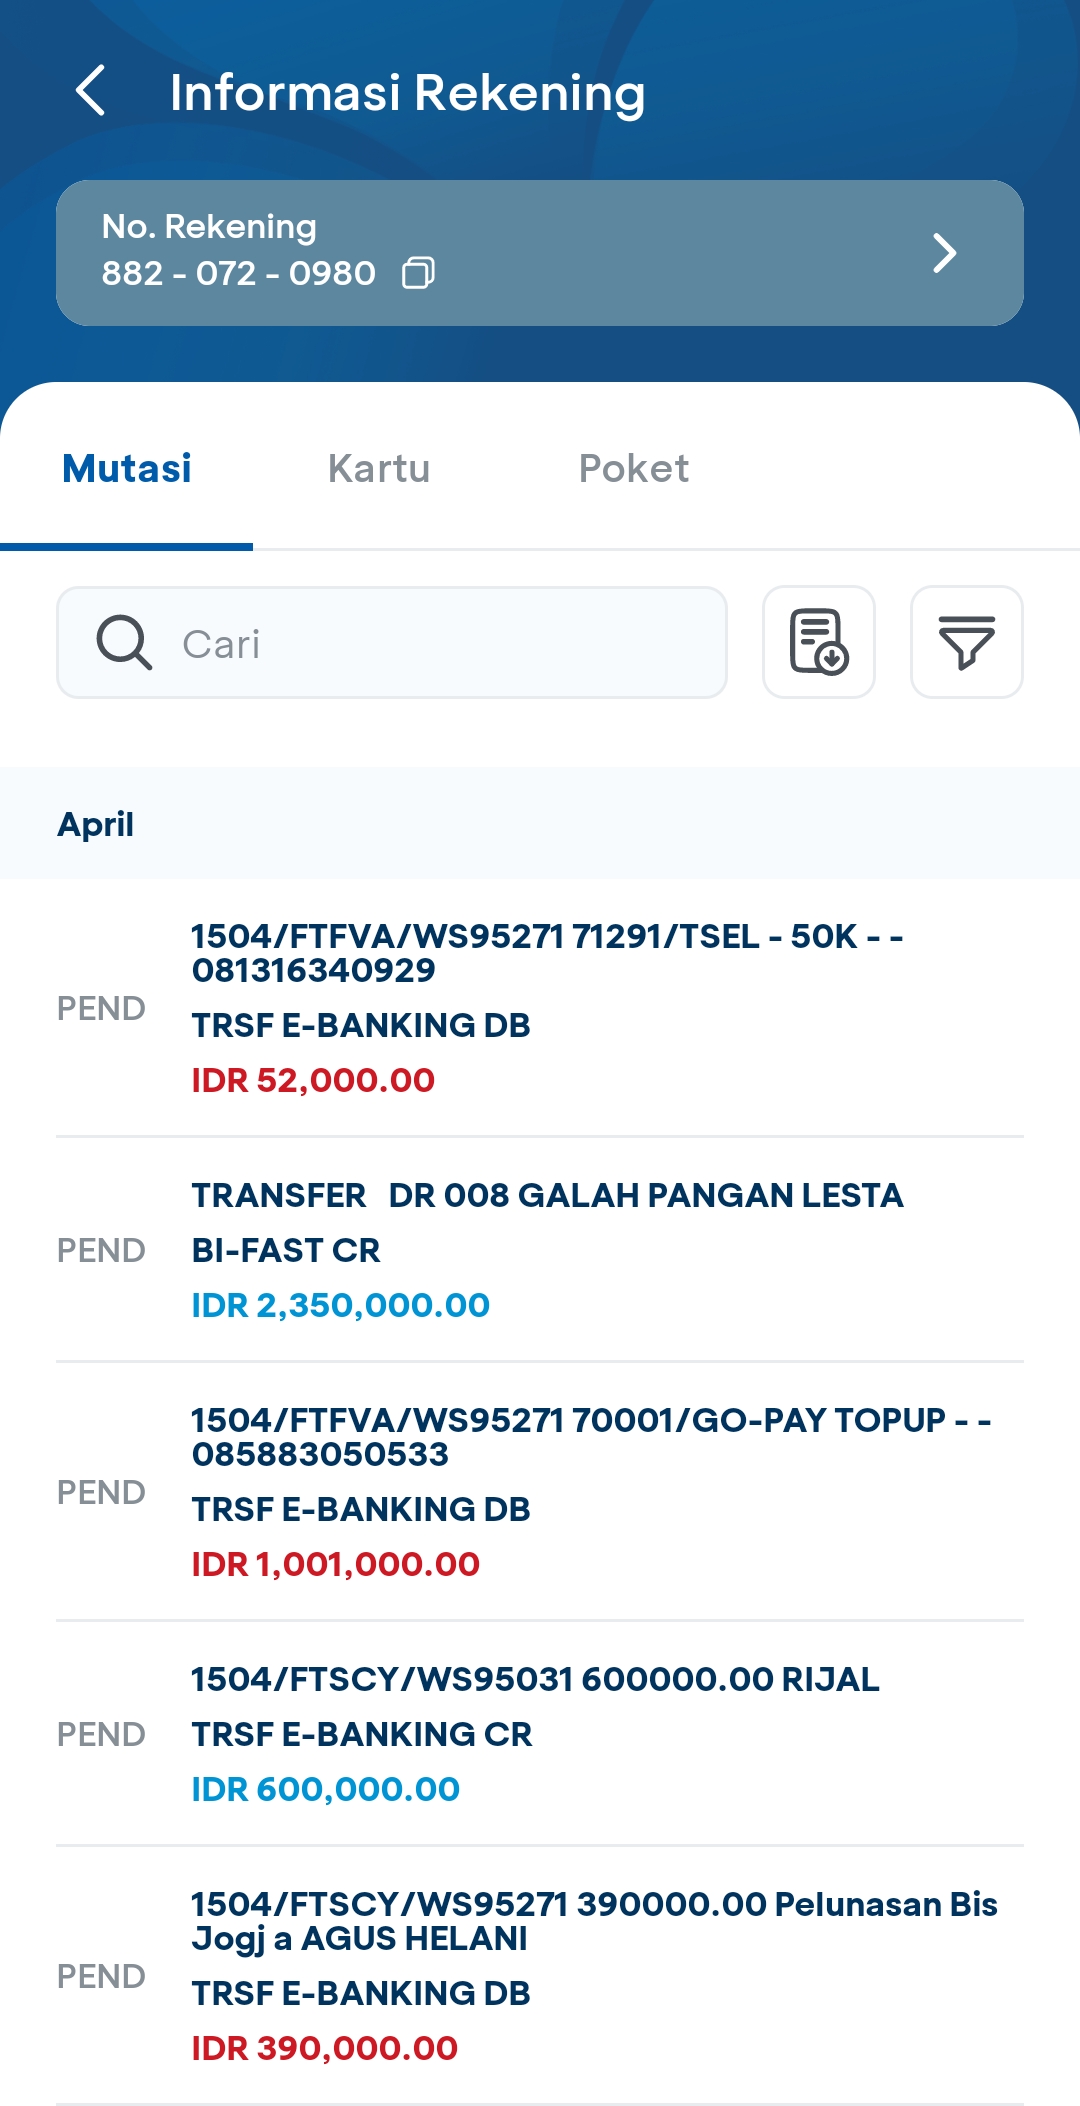Image resolution: width=1080 pixels, height=2106 pixels.
Task: Tap the back arrow icon
Action: (x=91, y=91)
